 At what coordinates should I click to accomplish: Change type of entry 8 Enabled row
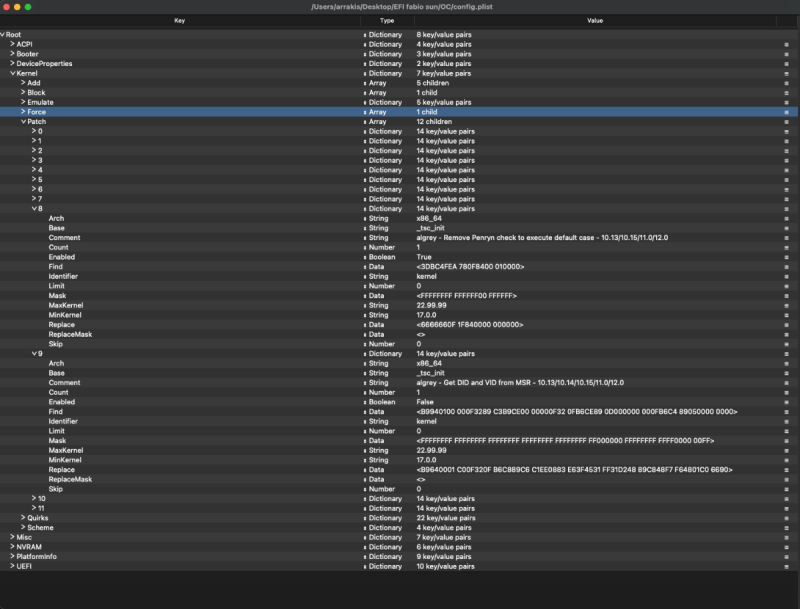point(365,257)
